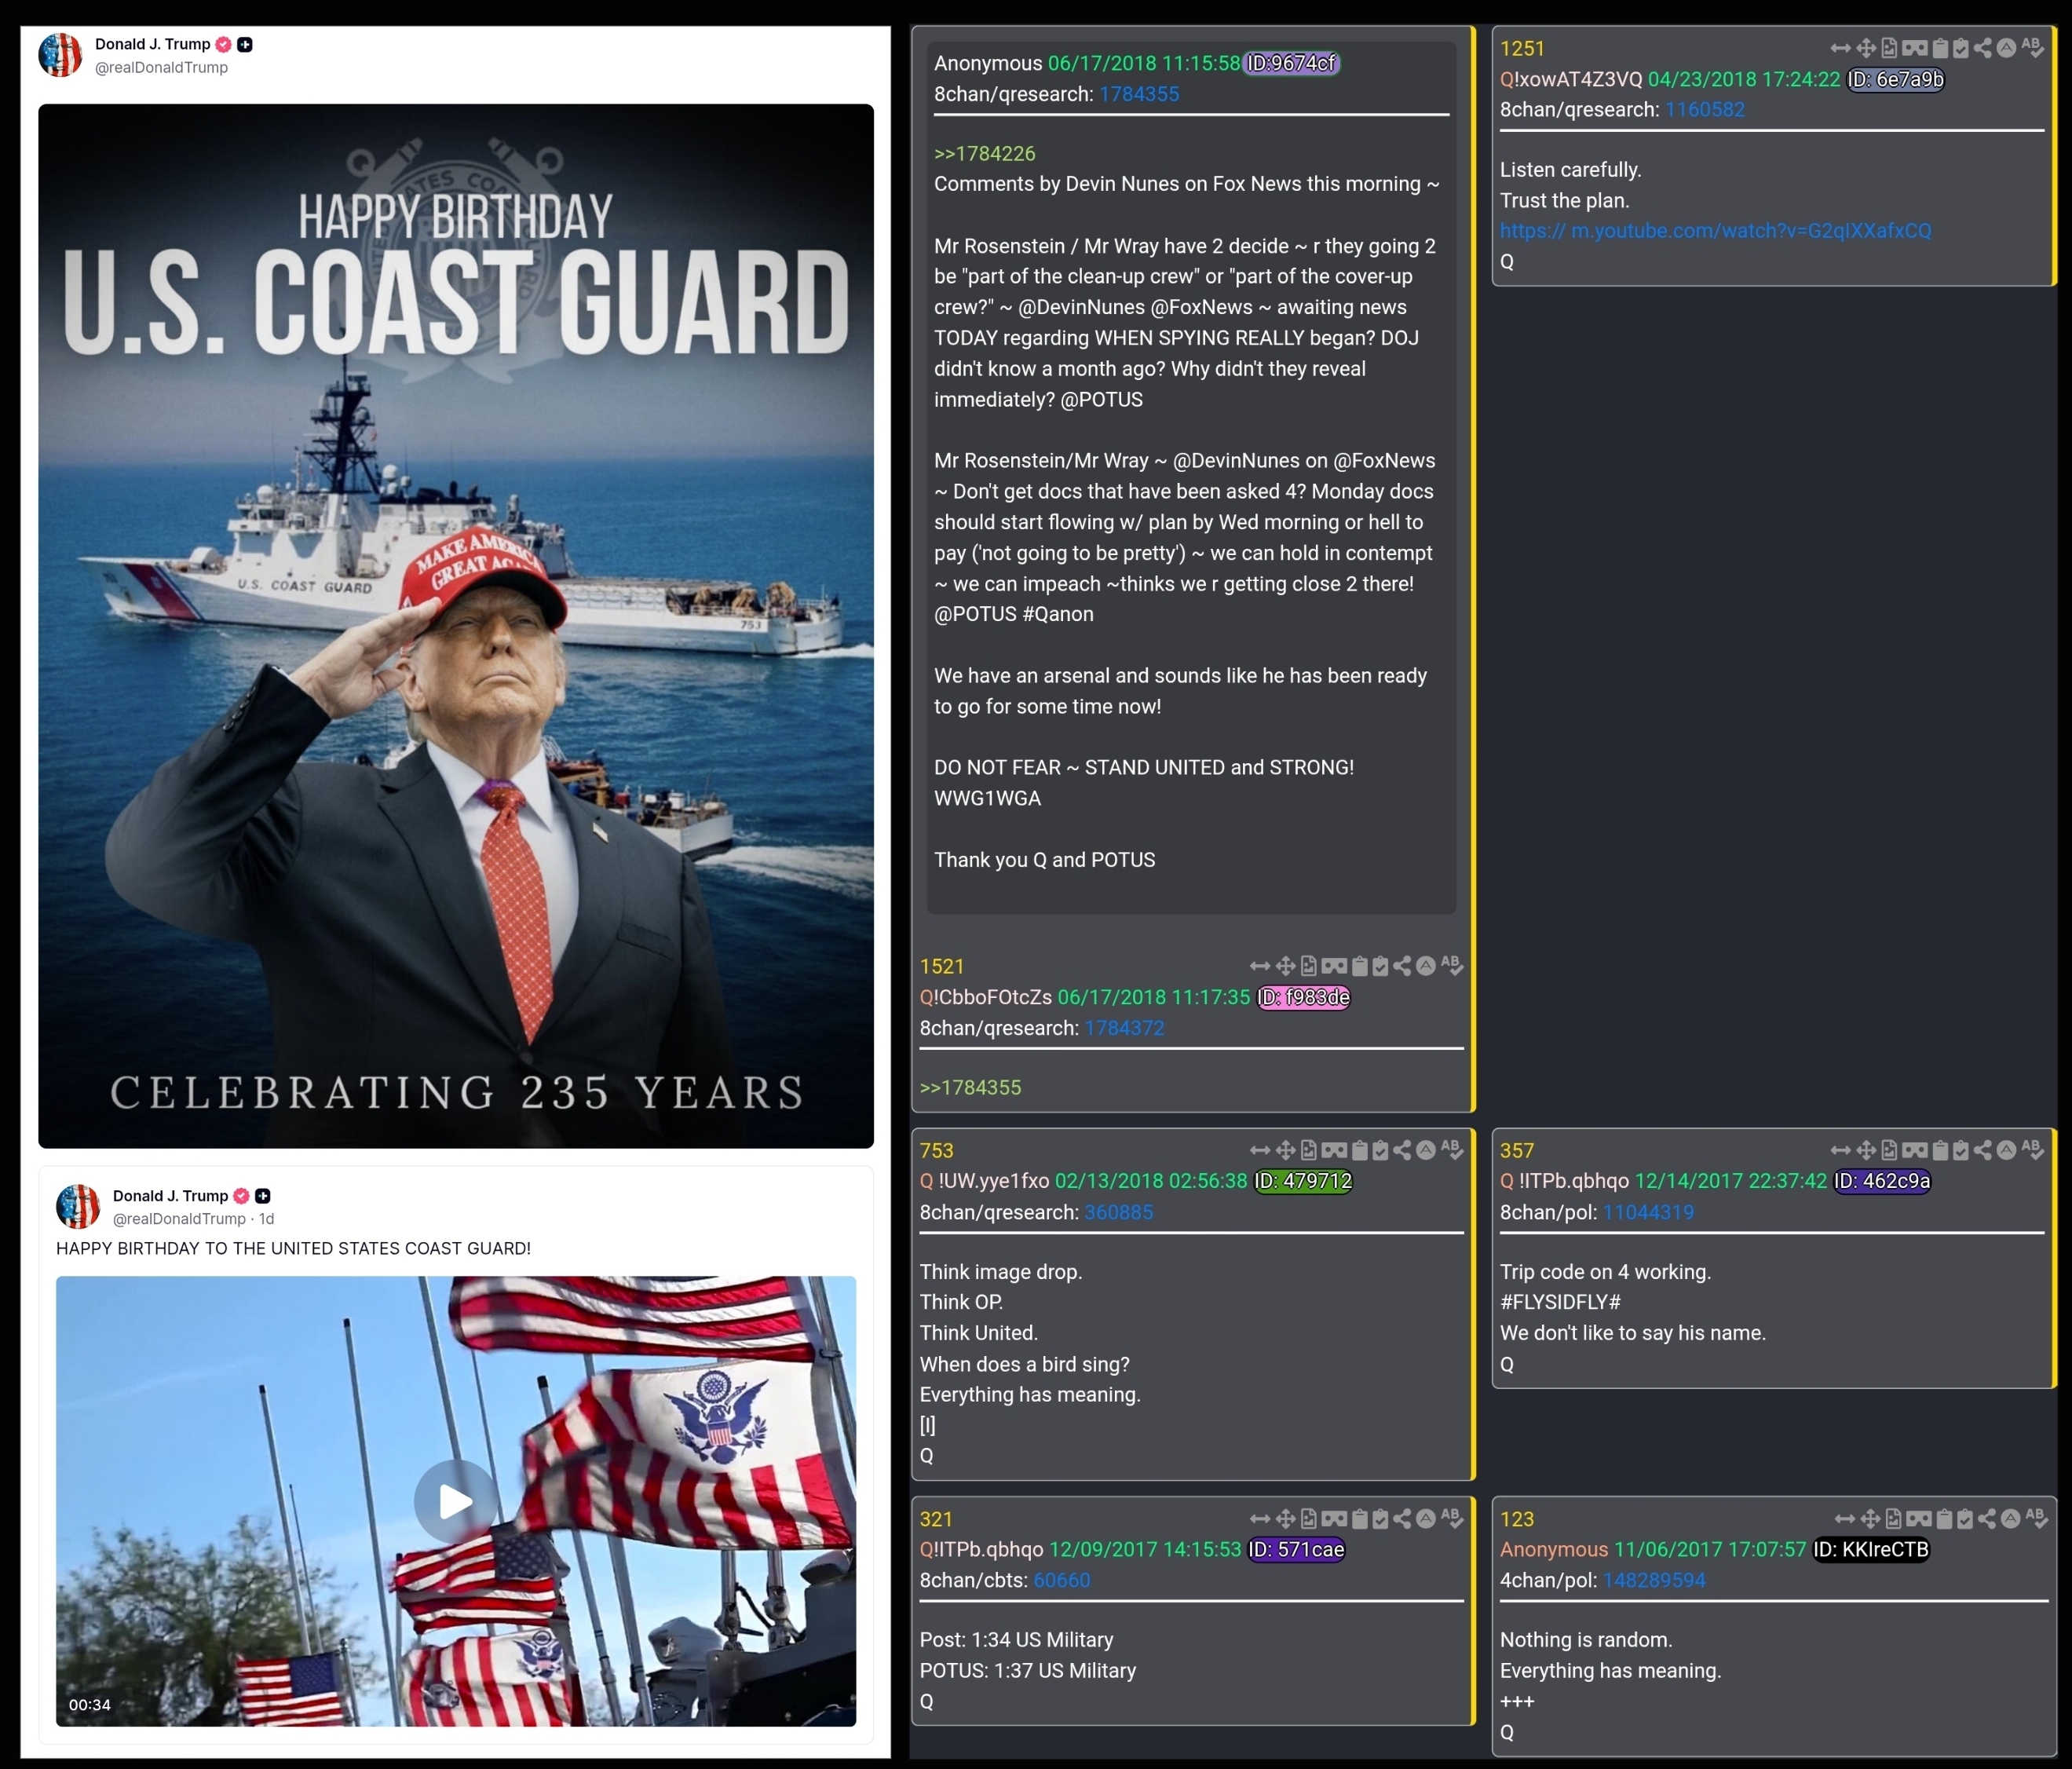
Task: Click the Donald J. Trump name on the quoted post
Action: point(170,1196)
